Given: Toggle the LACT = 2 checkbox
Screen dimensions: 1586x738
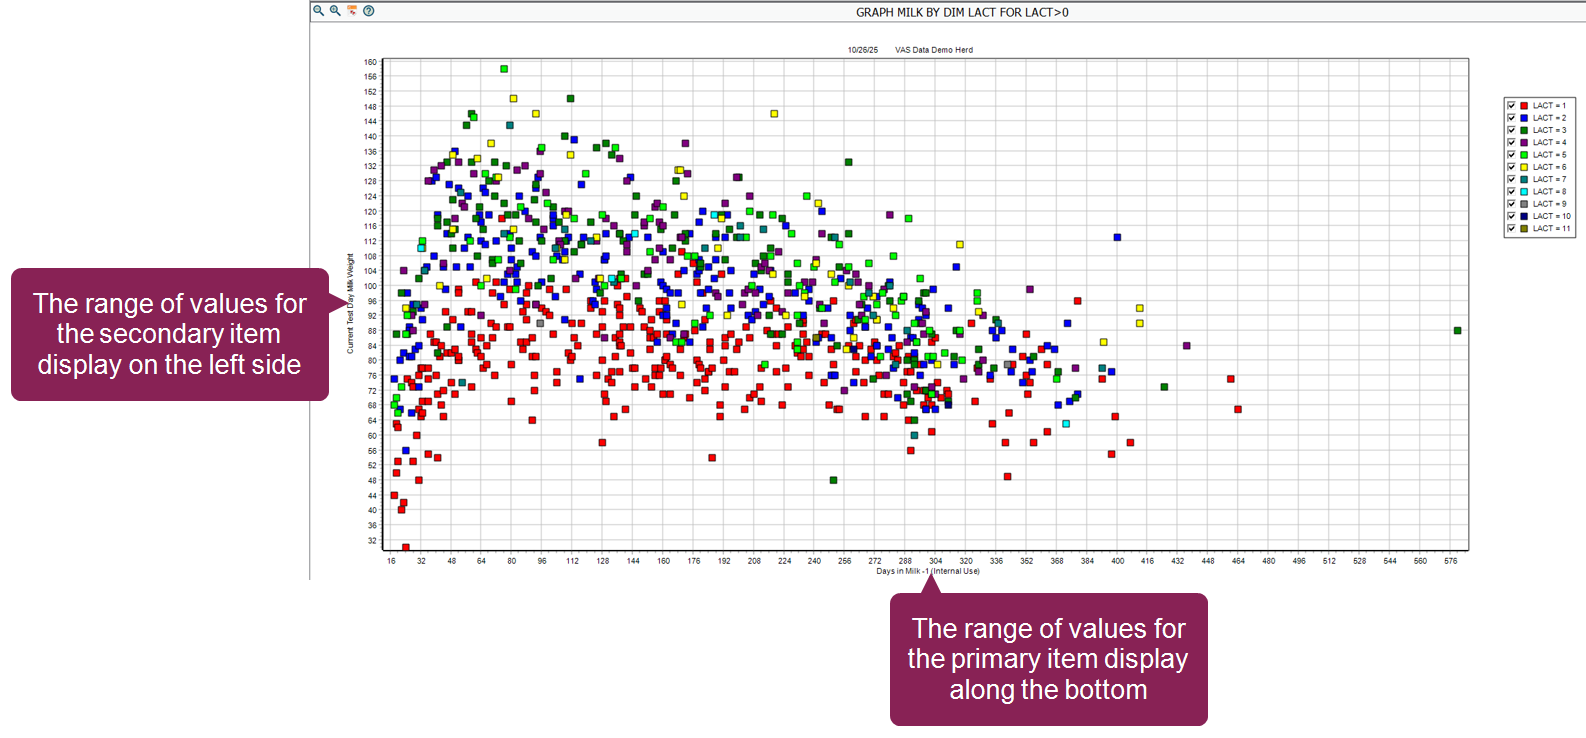Looking at the screenshot, I should coord(1511,118).
